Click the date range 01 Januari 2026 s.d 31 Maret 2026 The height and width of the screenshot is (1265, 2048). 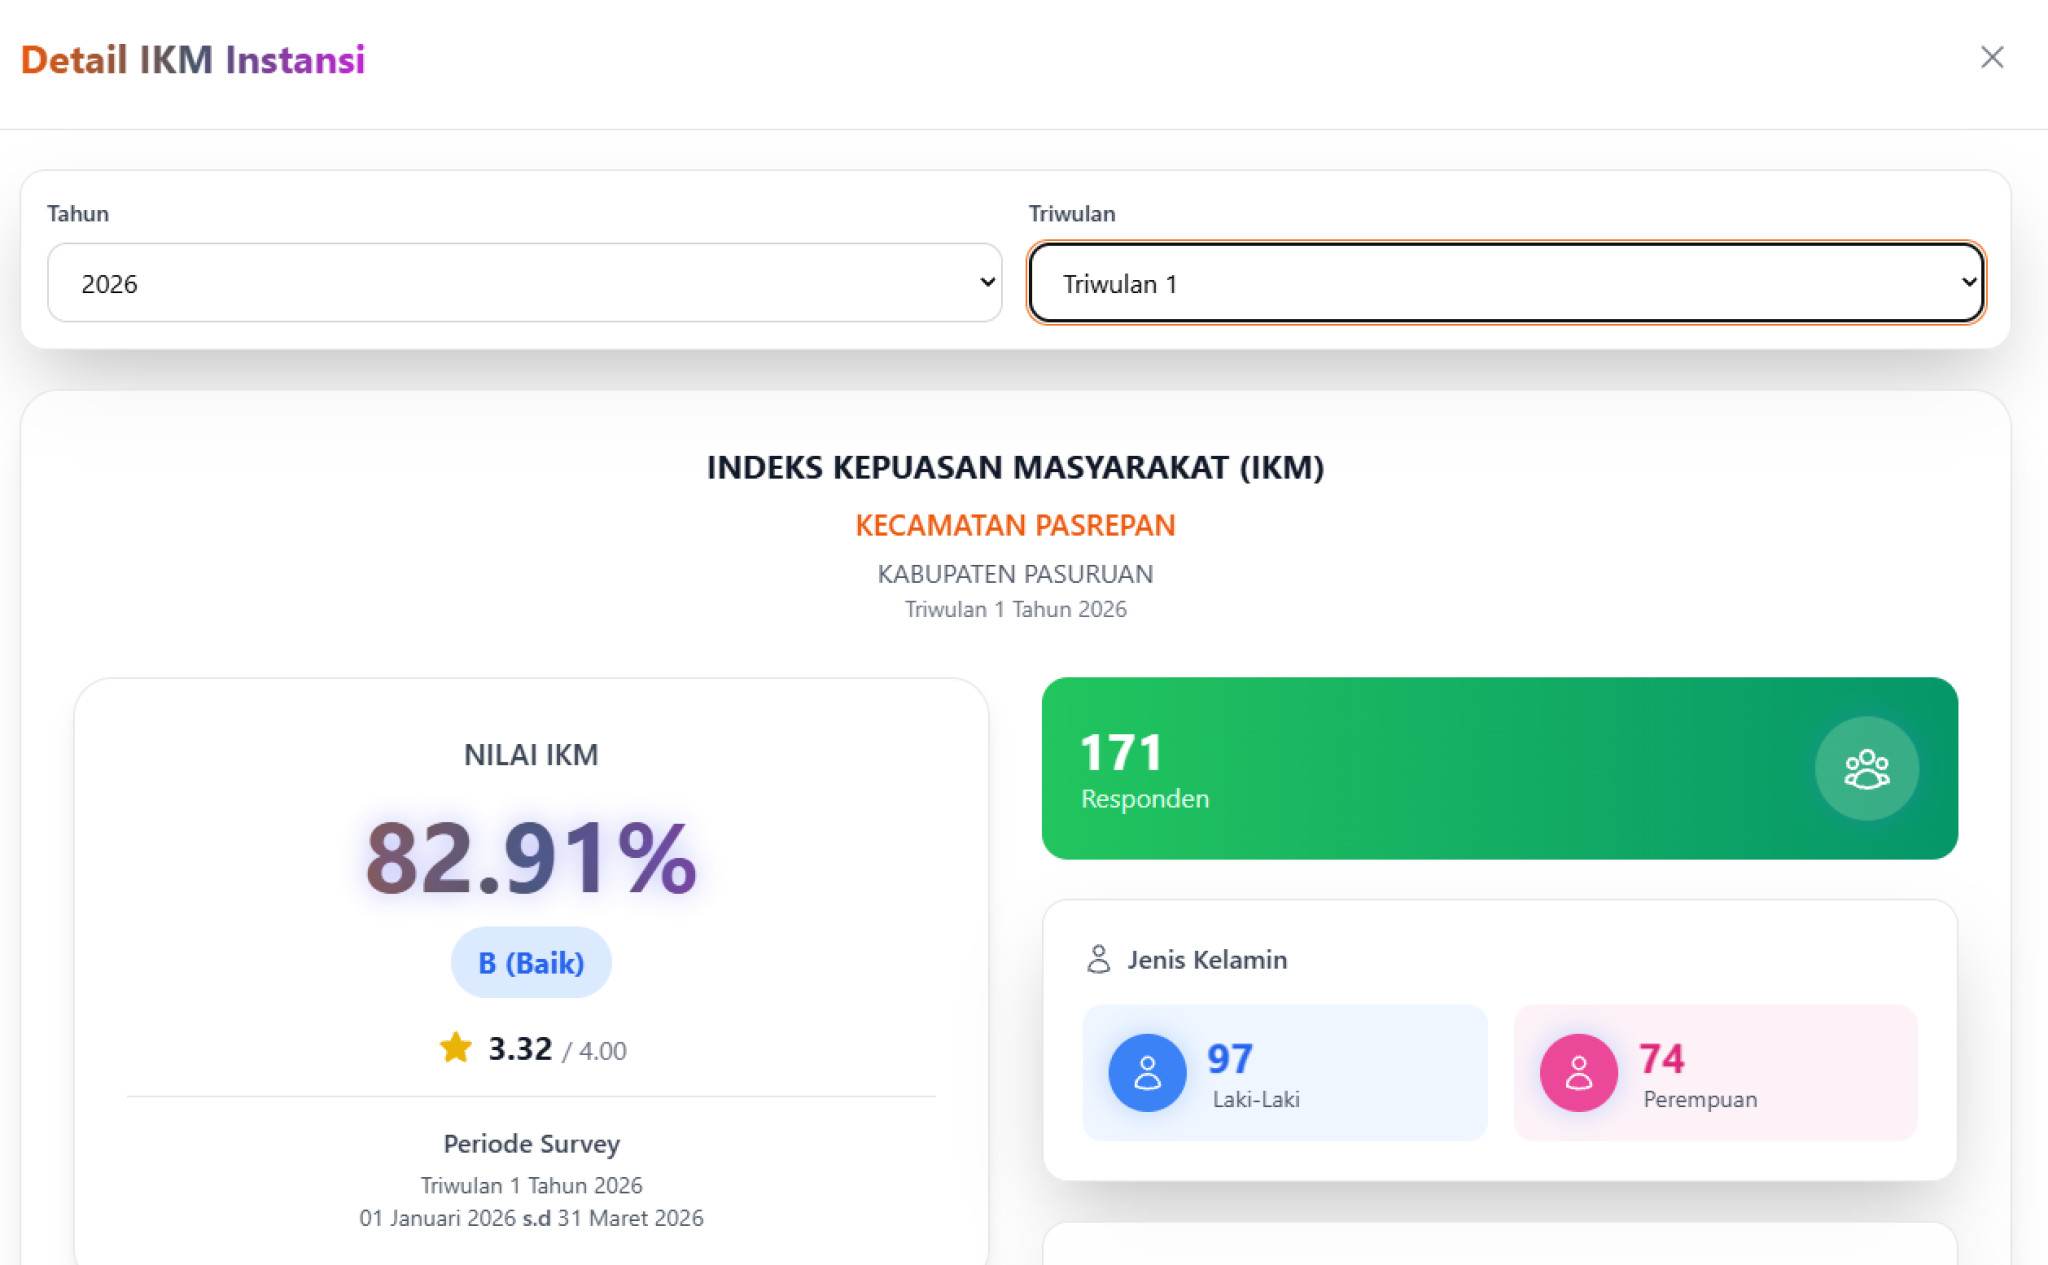pyautogui.click(x=531, y=1218)
